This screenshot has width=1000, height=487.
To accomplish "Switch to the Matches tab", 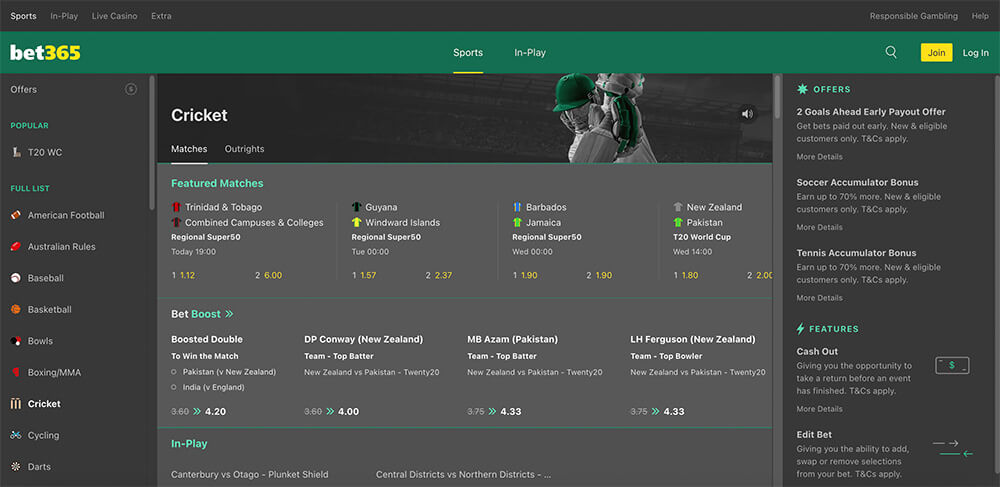I will click(189, 149).
